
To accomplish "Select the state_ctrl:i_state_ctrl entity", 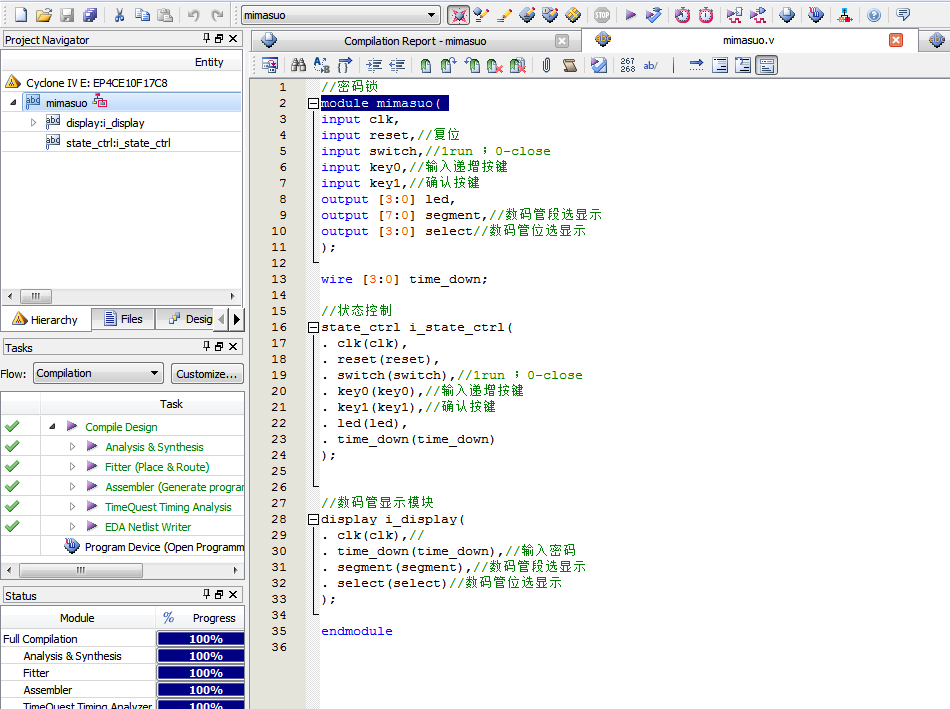I will tap(118, 143).
